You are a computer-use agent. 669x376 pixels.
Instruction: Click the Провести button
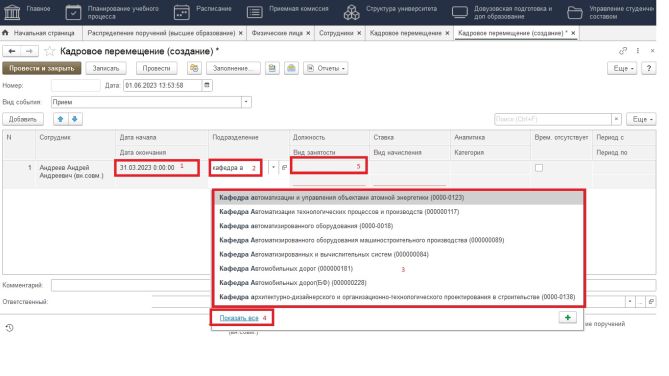point(156,68)
